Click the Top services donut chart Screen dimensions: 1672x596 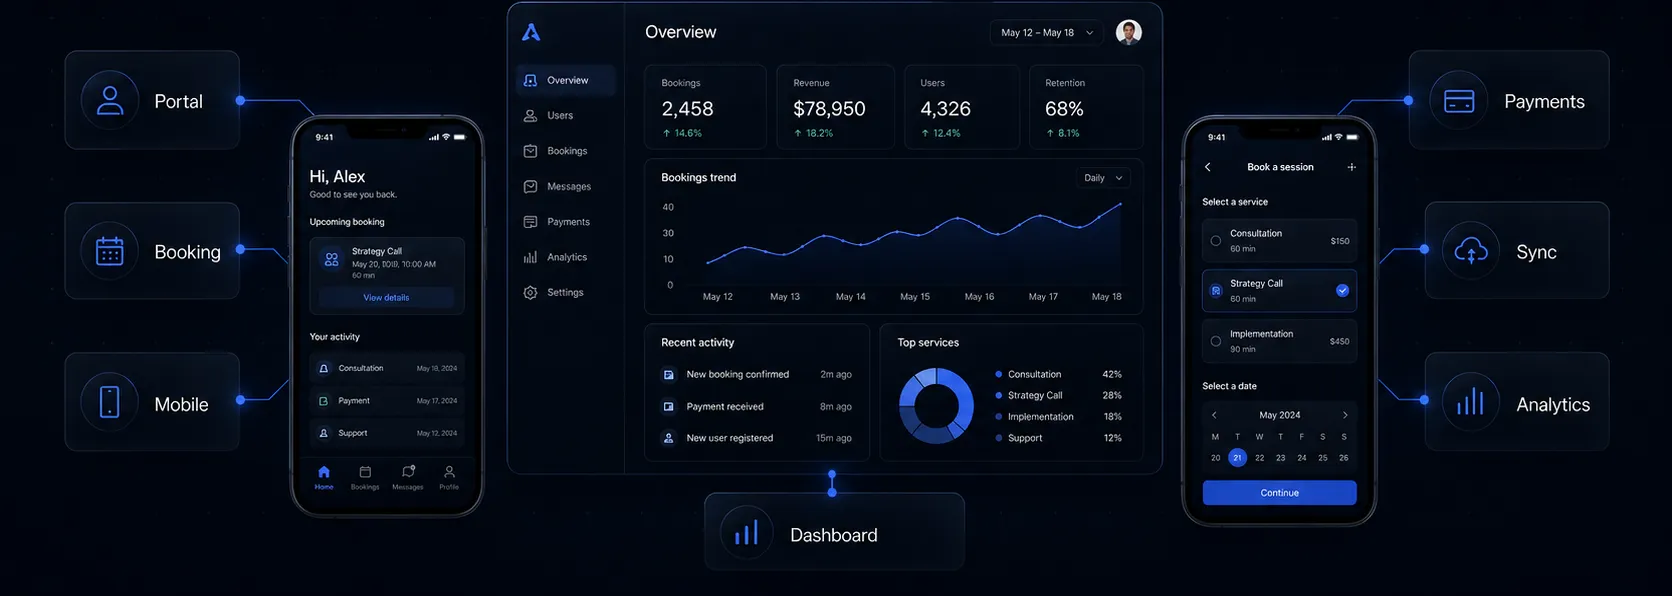click(x=936, y=406)
